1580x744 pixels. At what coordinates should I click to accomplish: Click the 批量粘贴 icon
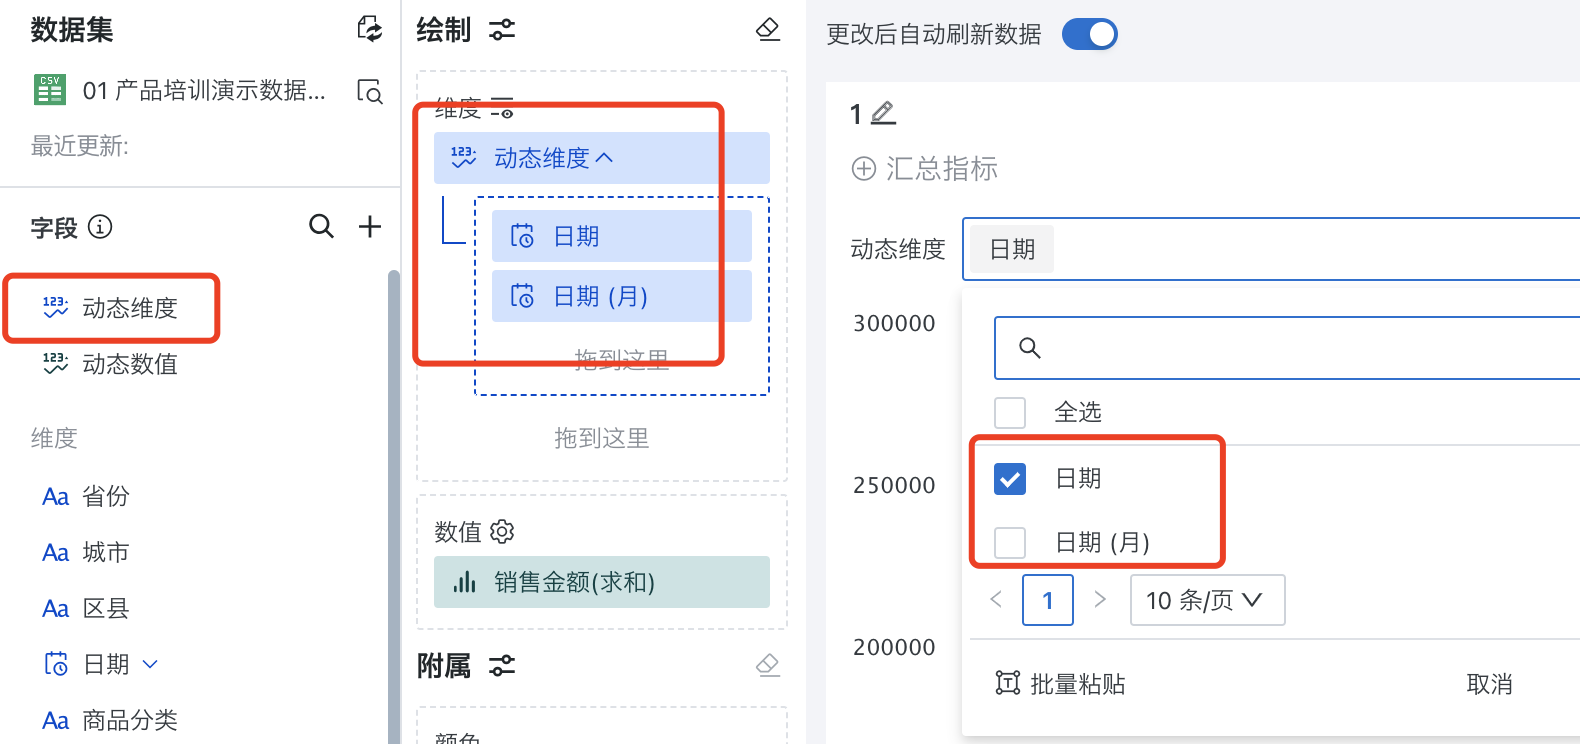(1007, 683)
